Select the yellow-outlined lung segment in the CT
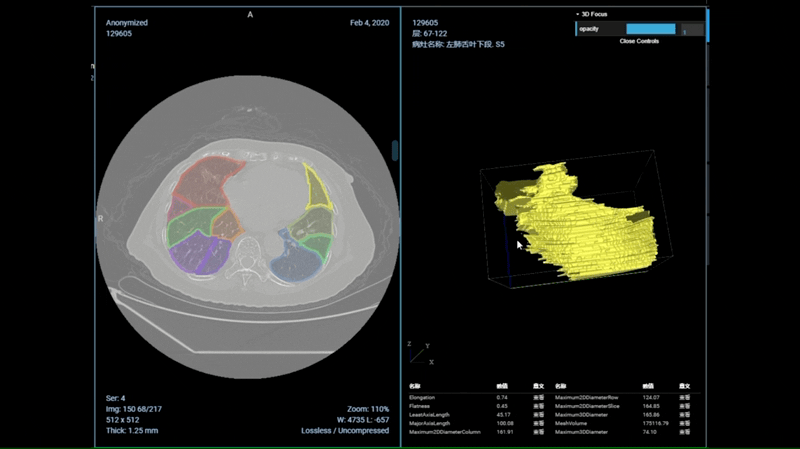 coord(316,188)
